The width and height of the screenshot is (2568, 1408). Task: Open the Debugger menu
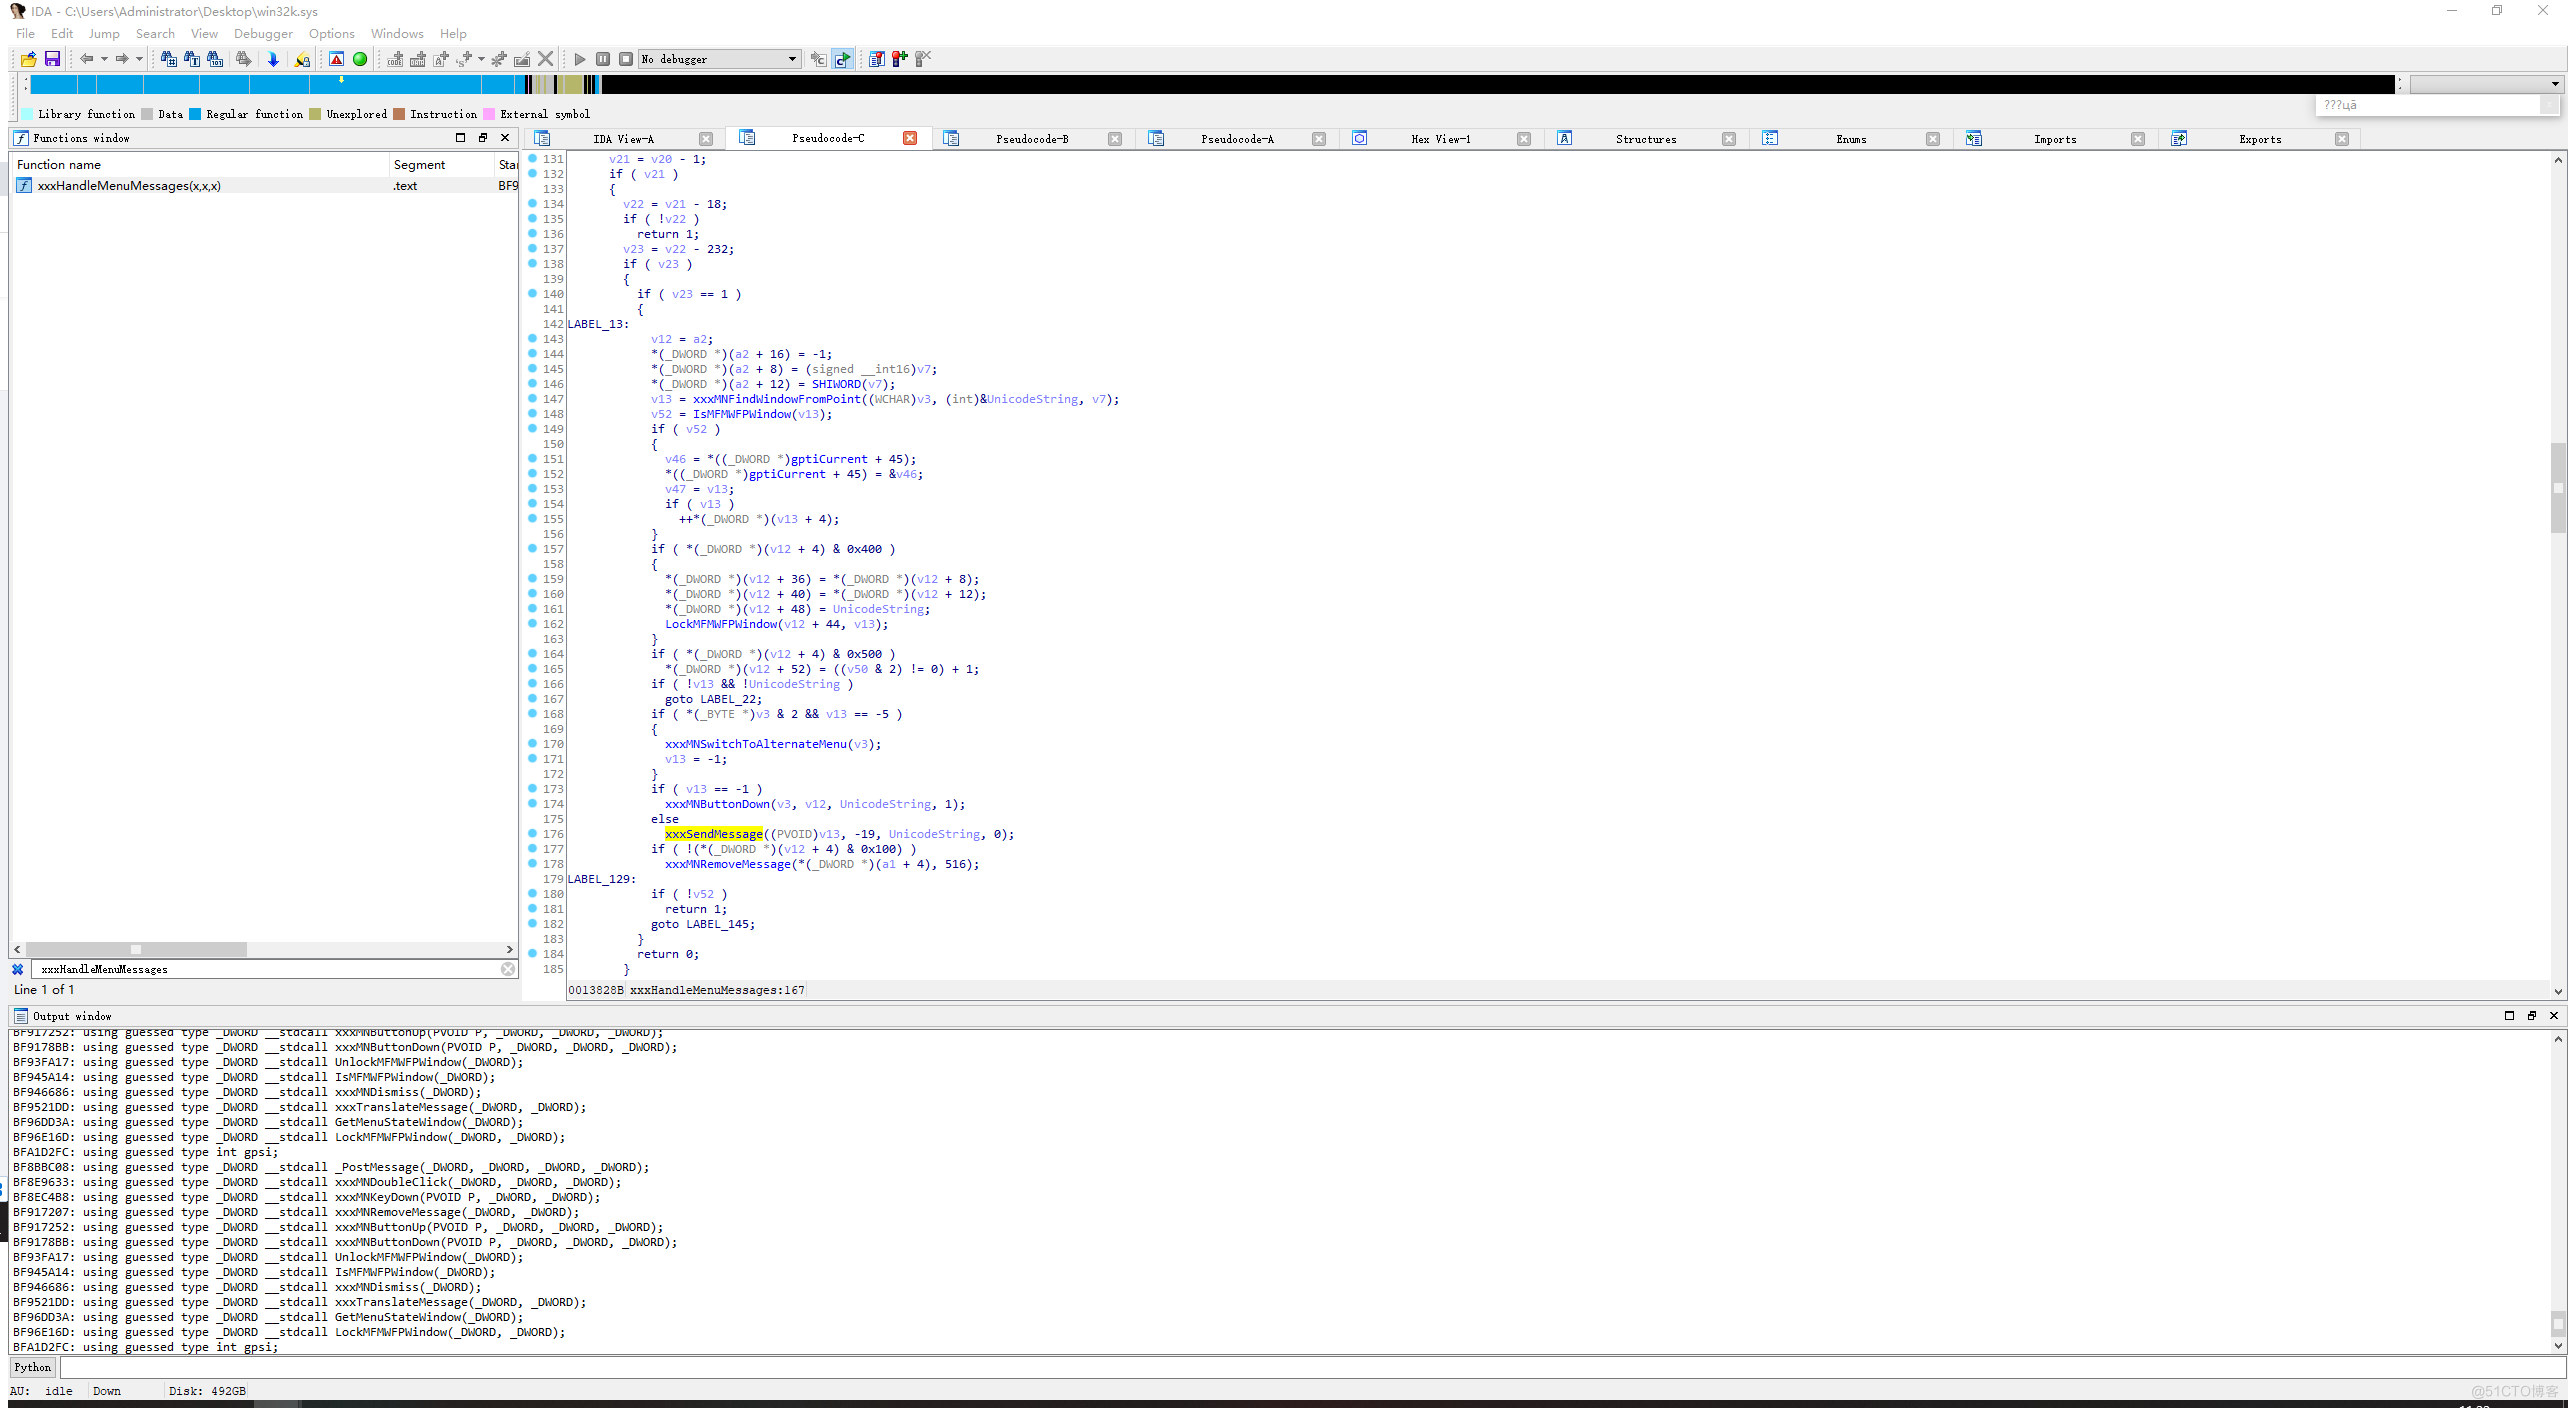263,33
